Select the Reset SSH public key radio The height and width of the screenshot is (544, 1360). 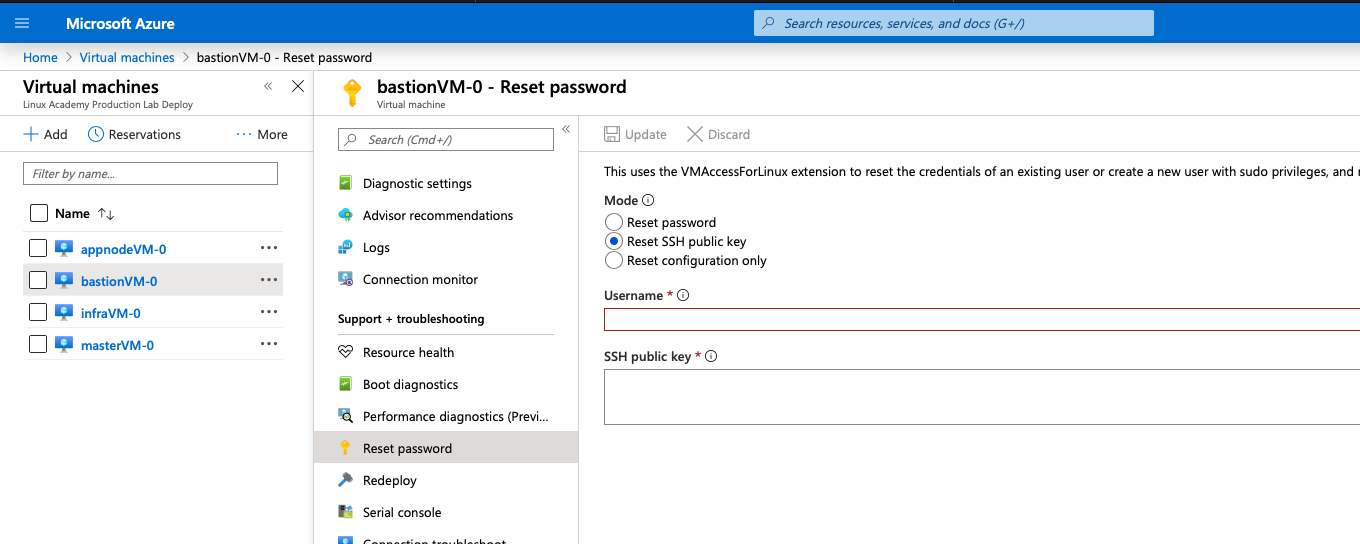614,241
